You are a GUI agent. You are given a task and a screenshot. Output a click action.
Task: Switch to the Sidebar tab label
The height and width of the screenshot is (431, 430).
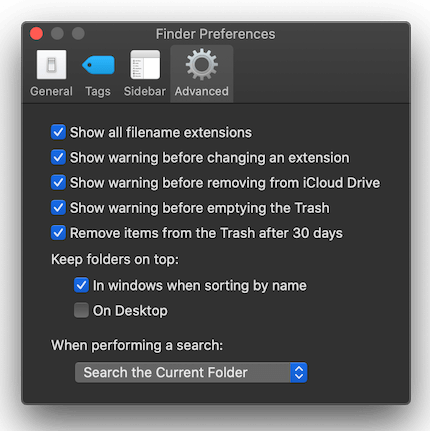coord(145,91)
